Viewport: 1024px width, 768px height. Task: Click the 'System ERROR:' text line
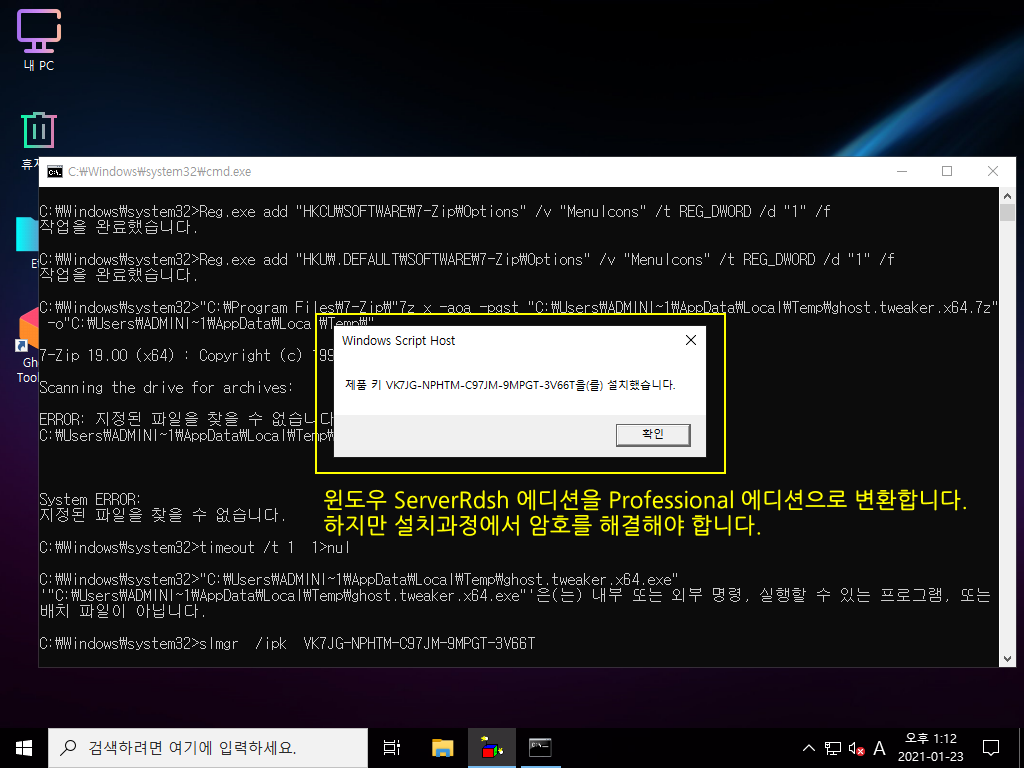click(x=90, y=500)
